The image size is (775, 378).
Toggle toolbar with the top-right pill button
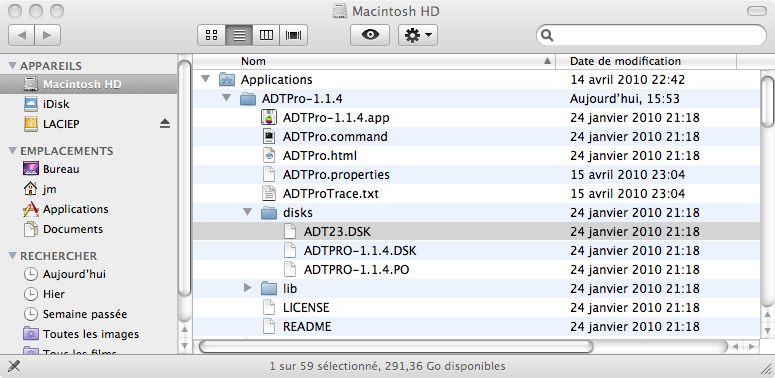coord(756,11)
